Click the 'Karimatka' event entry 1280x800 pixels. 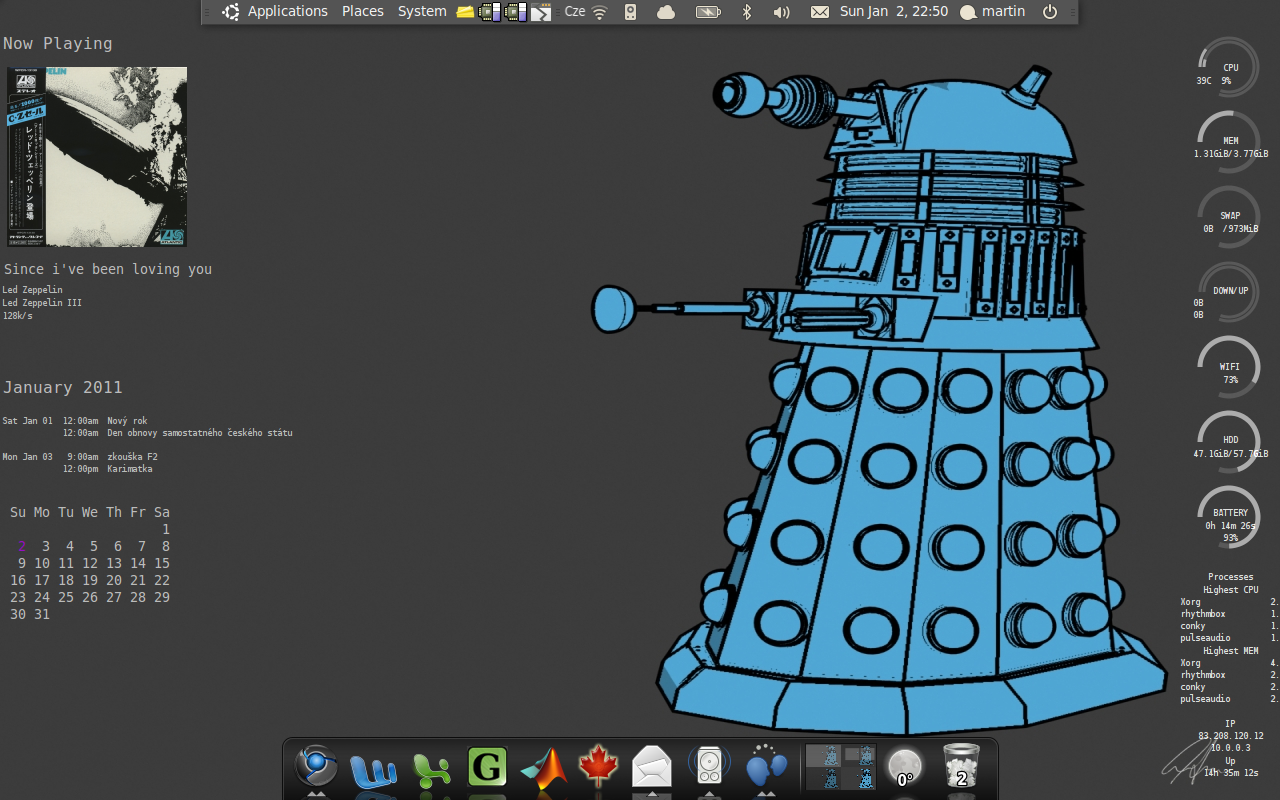[130, 469]
